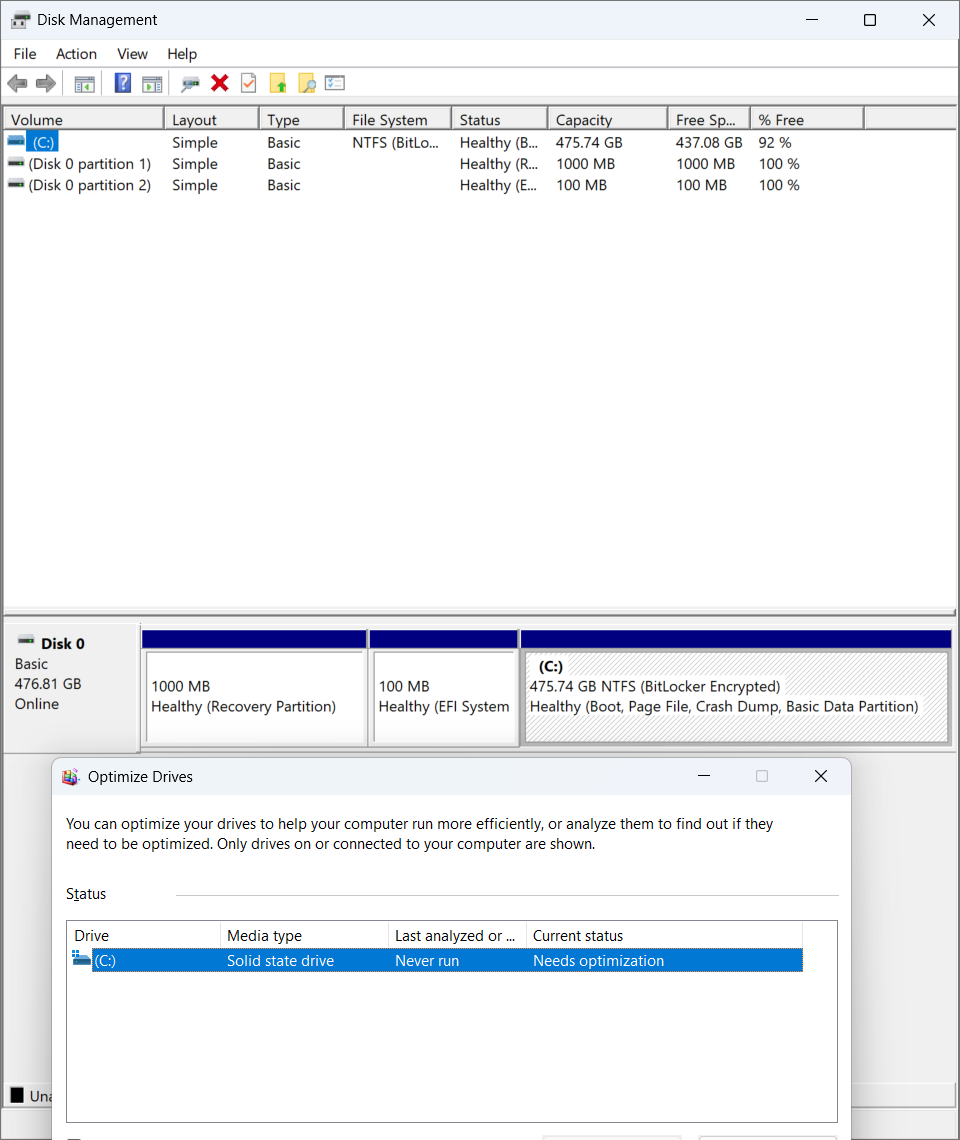Screen dimensions: 960x1140
Task: Click the 92 % free cell
Action: [775, 142]
